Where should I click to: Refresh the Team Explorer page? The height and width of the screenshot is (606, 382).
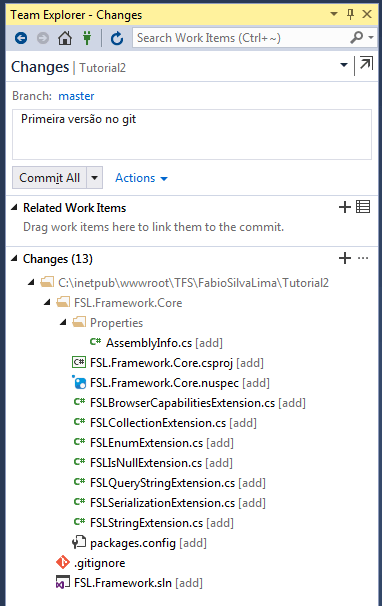tap(117, 38)
